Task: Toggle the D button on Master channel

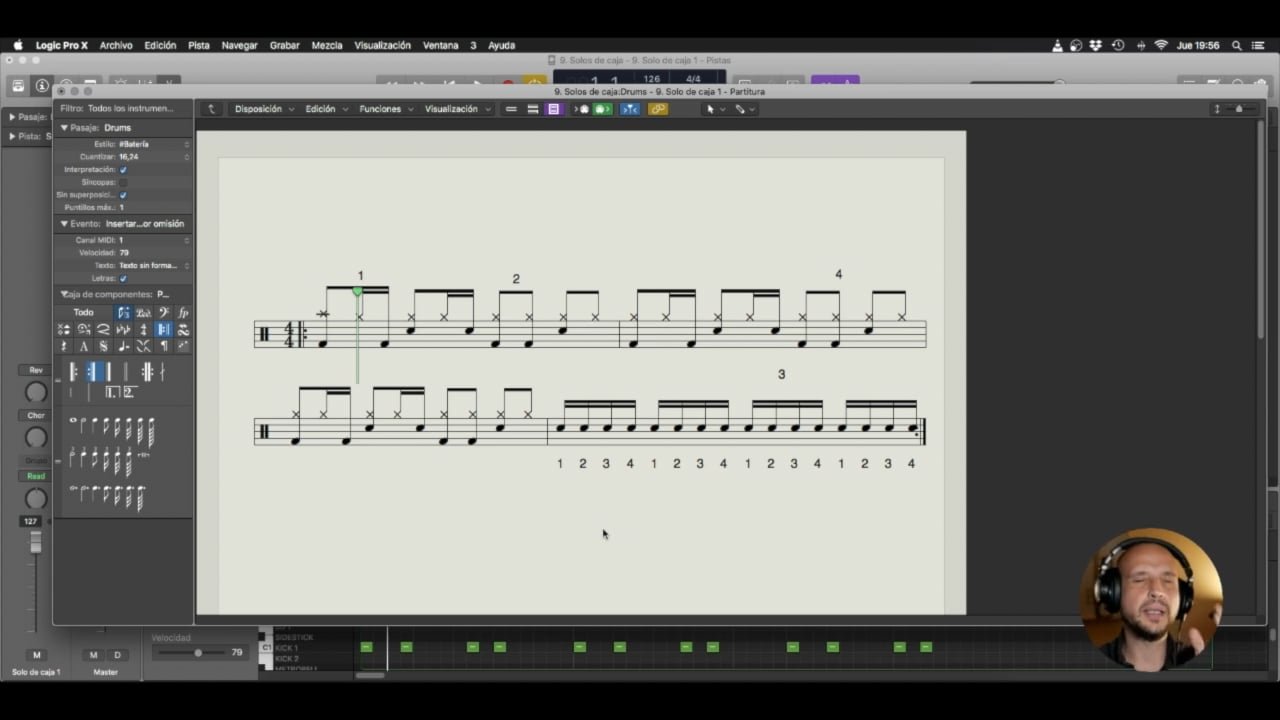Action: [117, 655]
